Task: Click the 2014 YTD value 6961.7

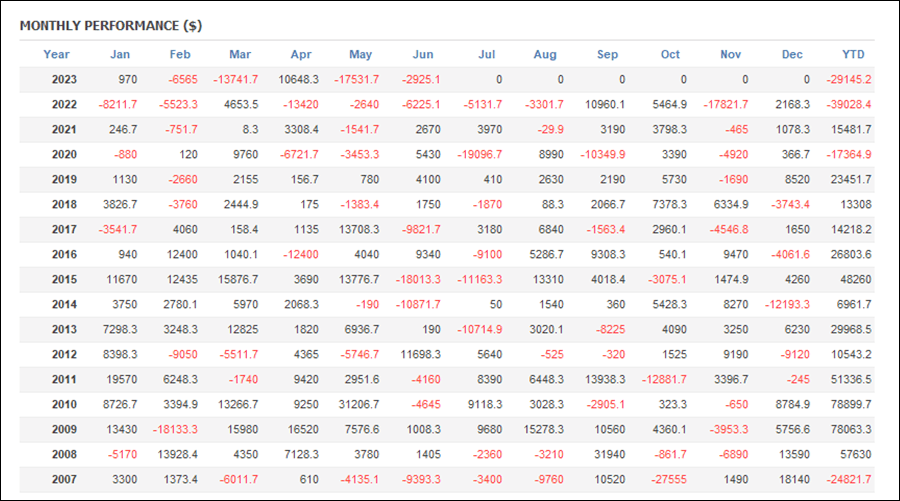Action: 854,304
